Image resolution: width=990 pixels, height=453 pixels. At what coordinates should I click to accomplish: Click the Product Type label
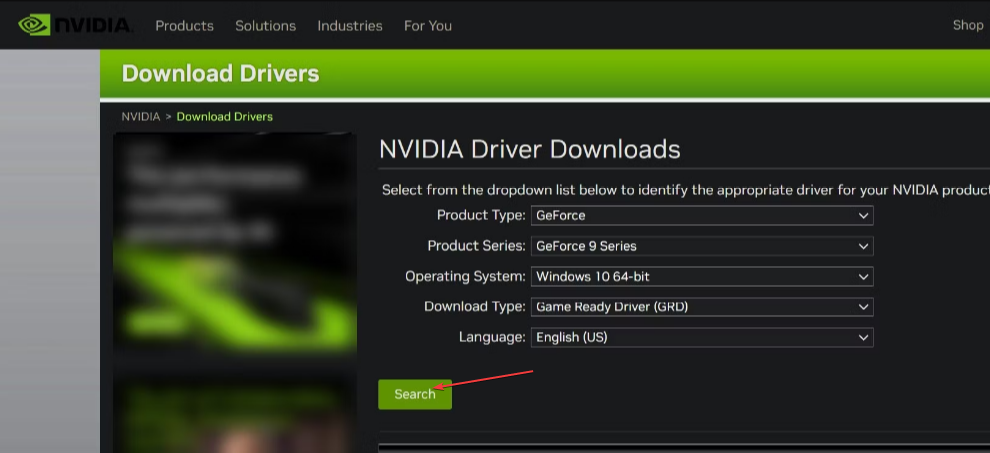coord(481,215)
